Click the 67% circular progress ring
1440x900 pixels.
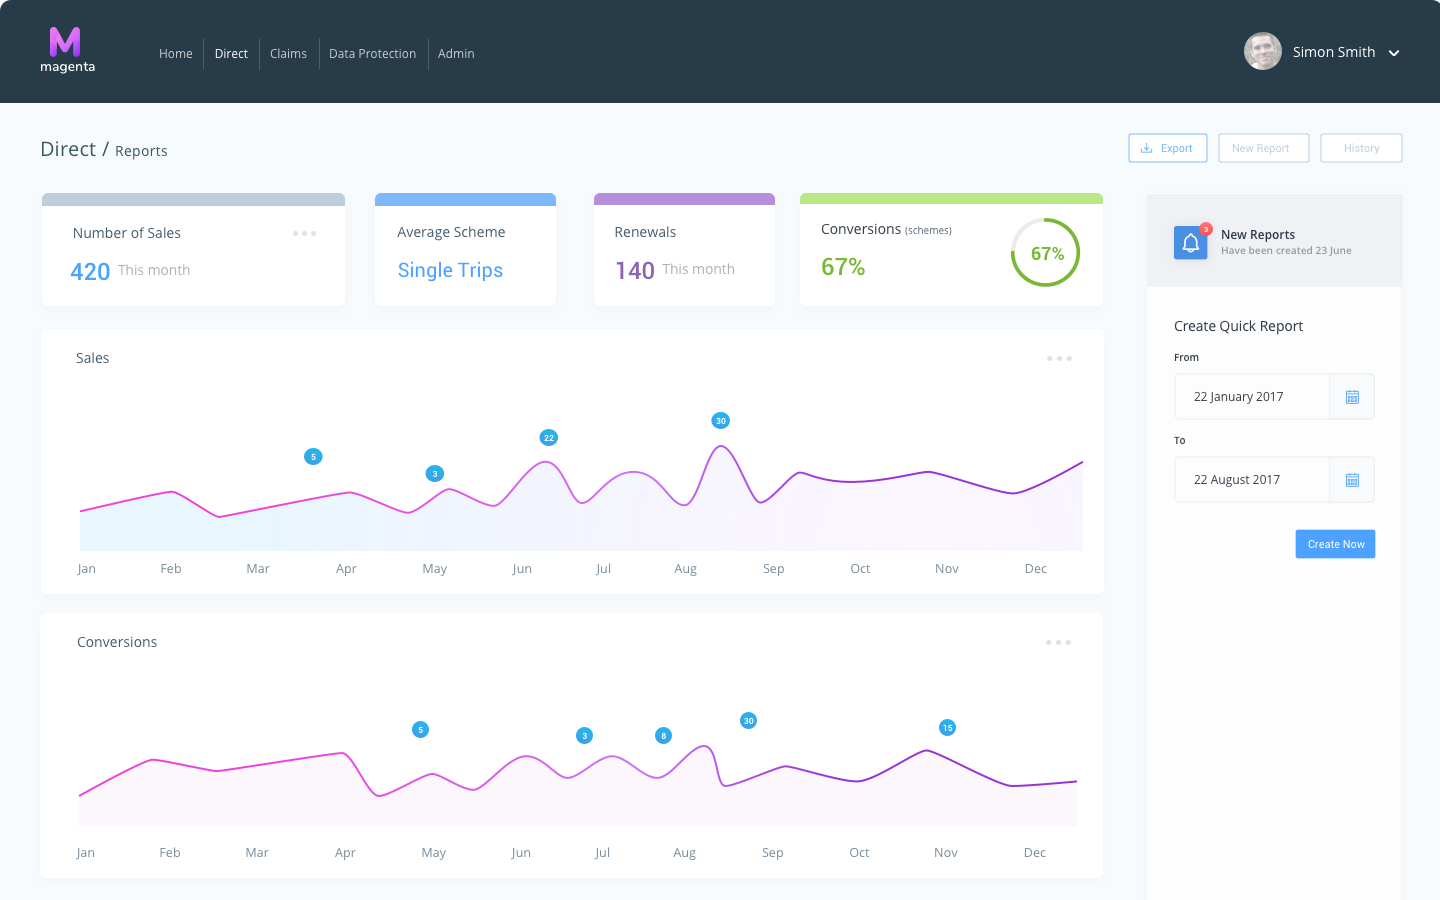click(1046, 253)
